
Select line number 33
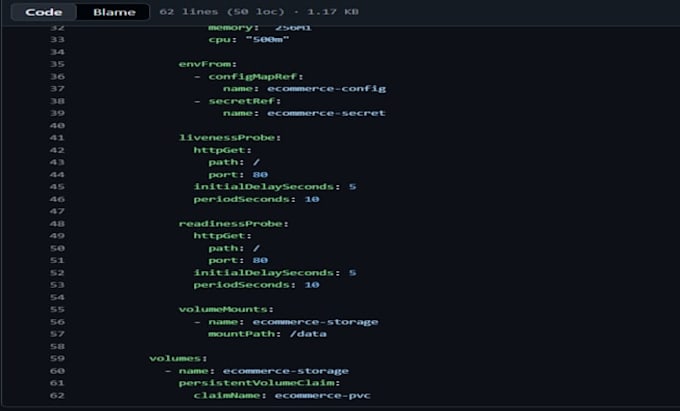pos(57,39)
